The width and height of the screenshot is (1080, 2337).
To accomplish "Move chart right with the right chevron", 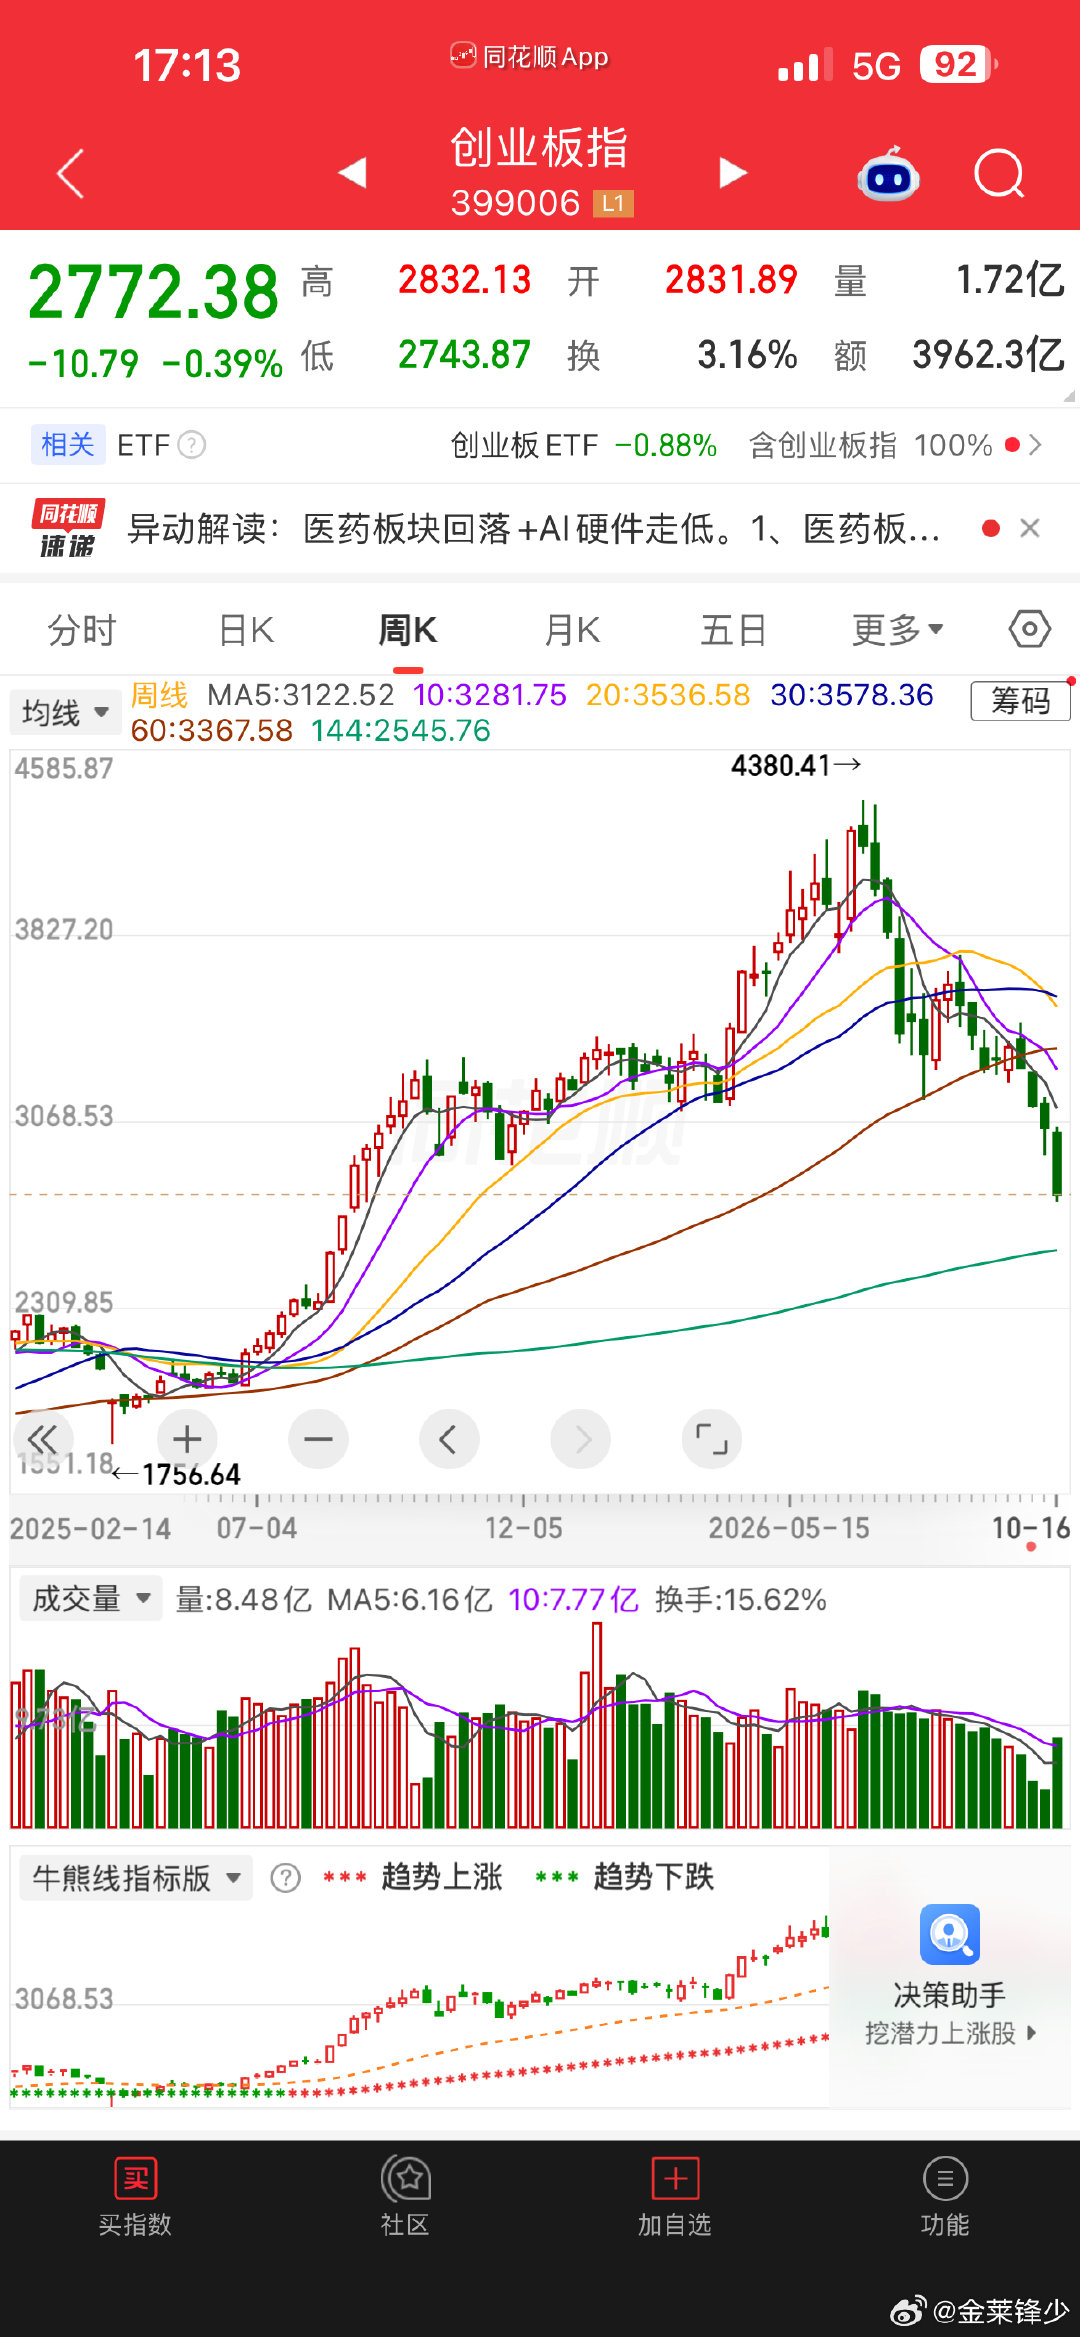I will [580, 1440].
